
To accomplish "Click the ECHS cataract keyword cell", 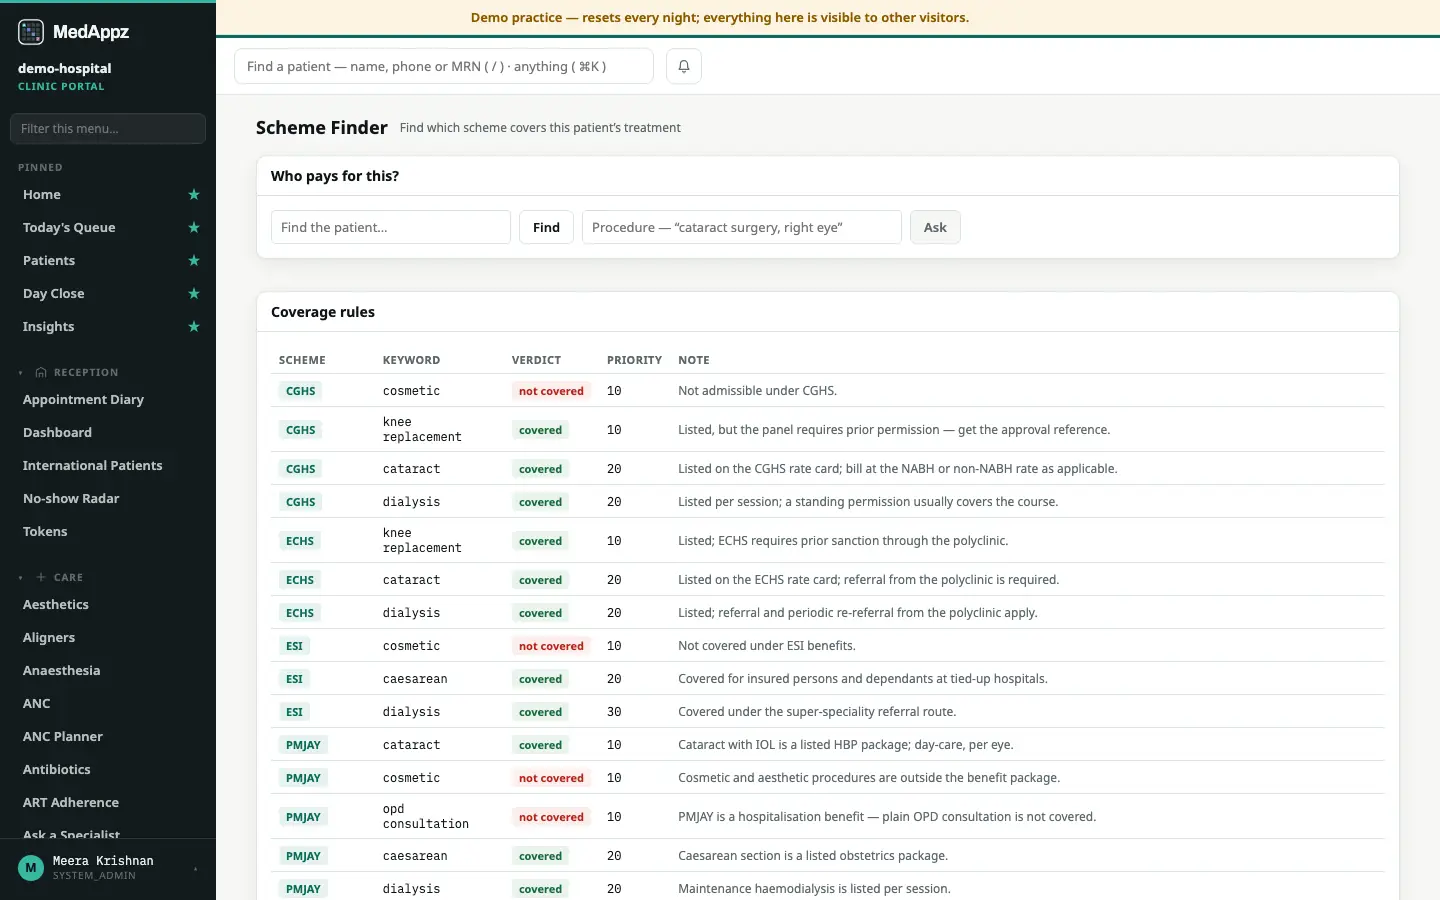I will (411, 580).
